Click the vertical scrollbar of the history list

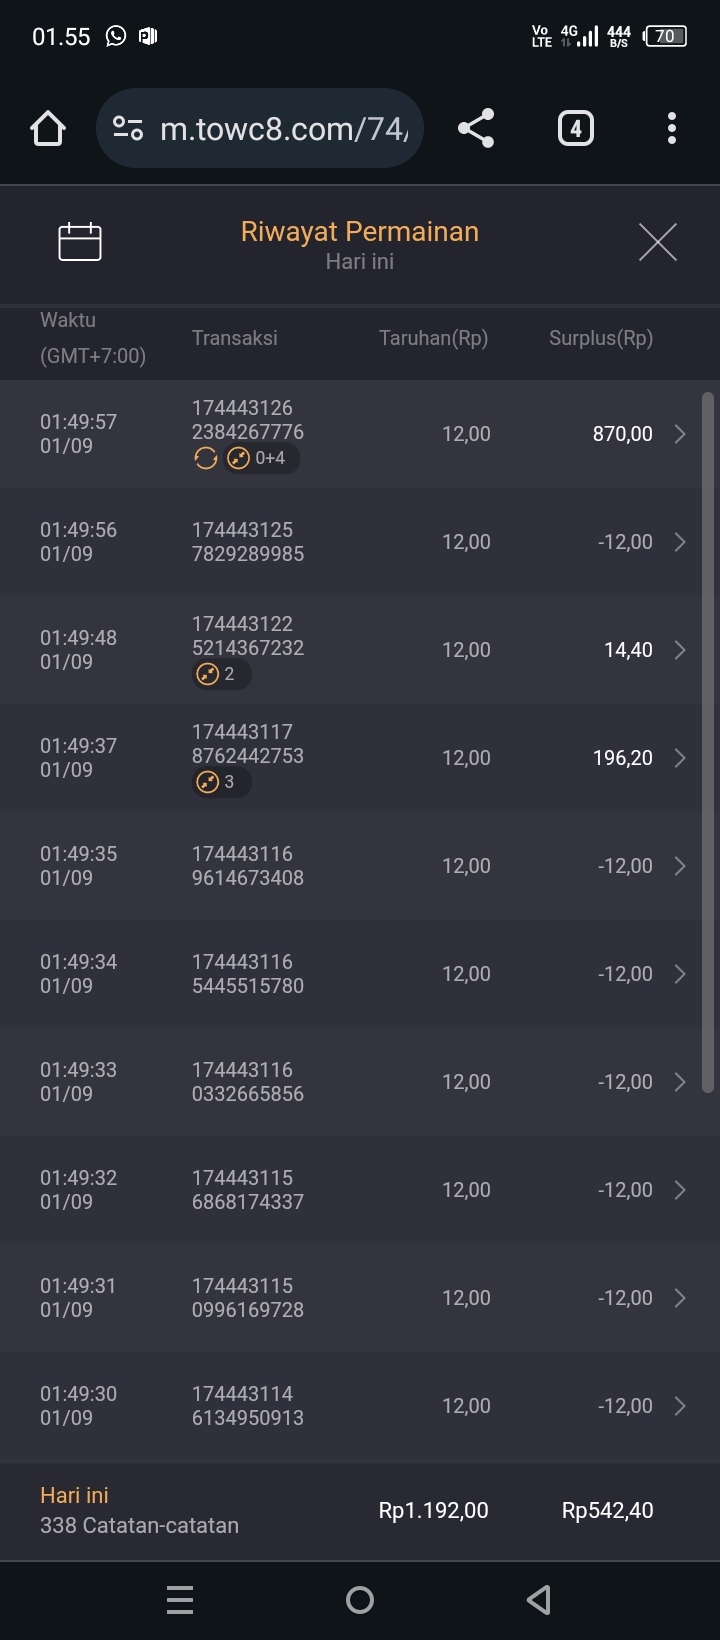[x=708, y=740]
